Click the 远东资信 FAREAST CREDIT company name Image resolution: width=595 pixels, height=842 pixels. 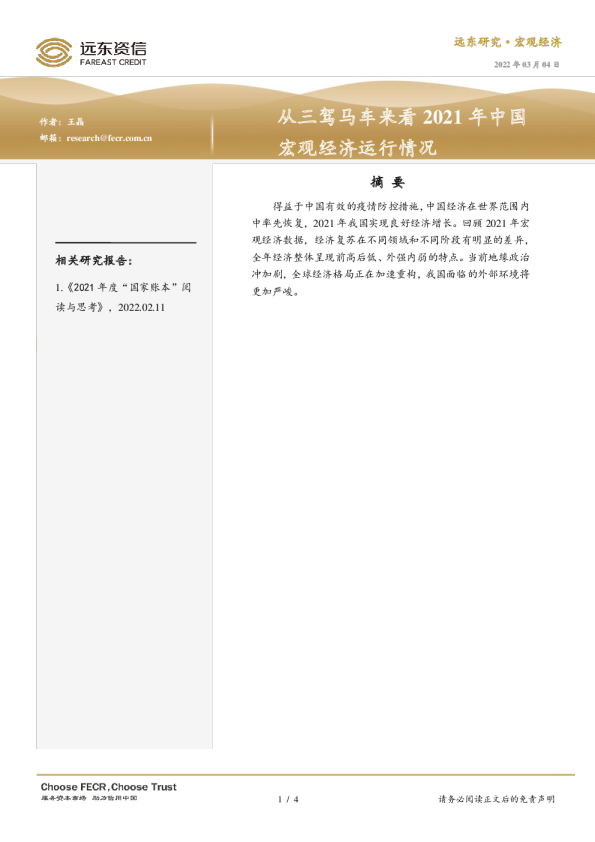tap(113, 53)
